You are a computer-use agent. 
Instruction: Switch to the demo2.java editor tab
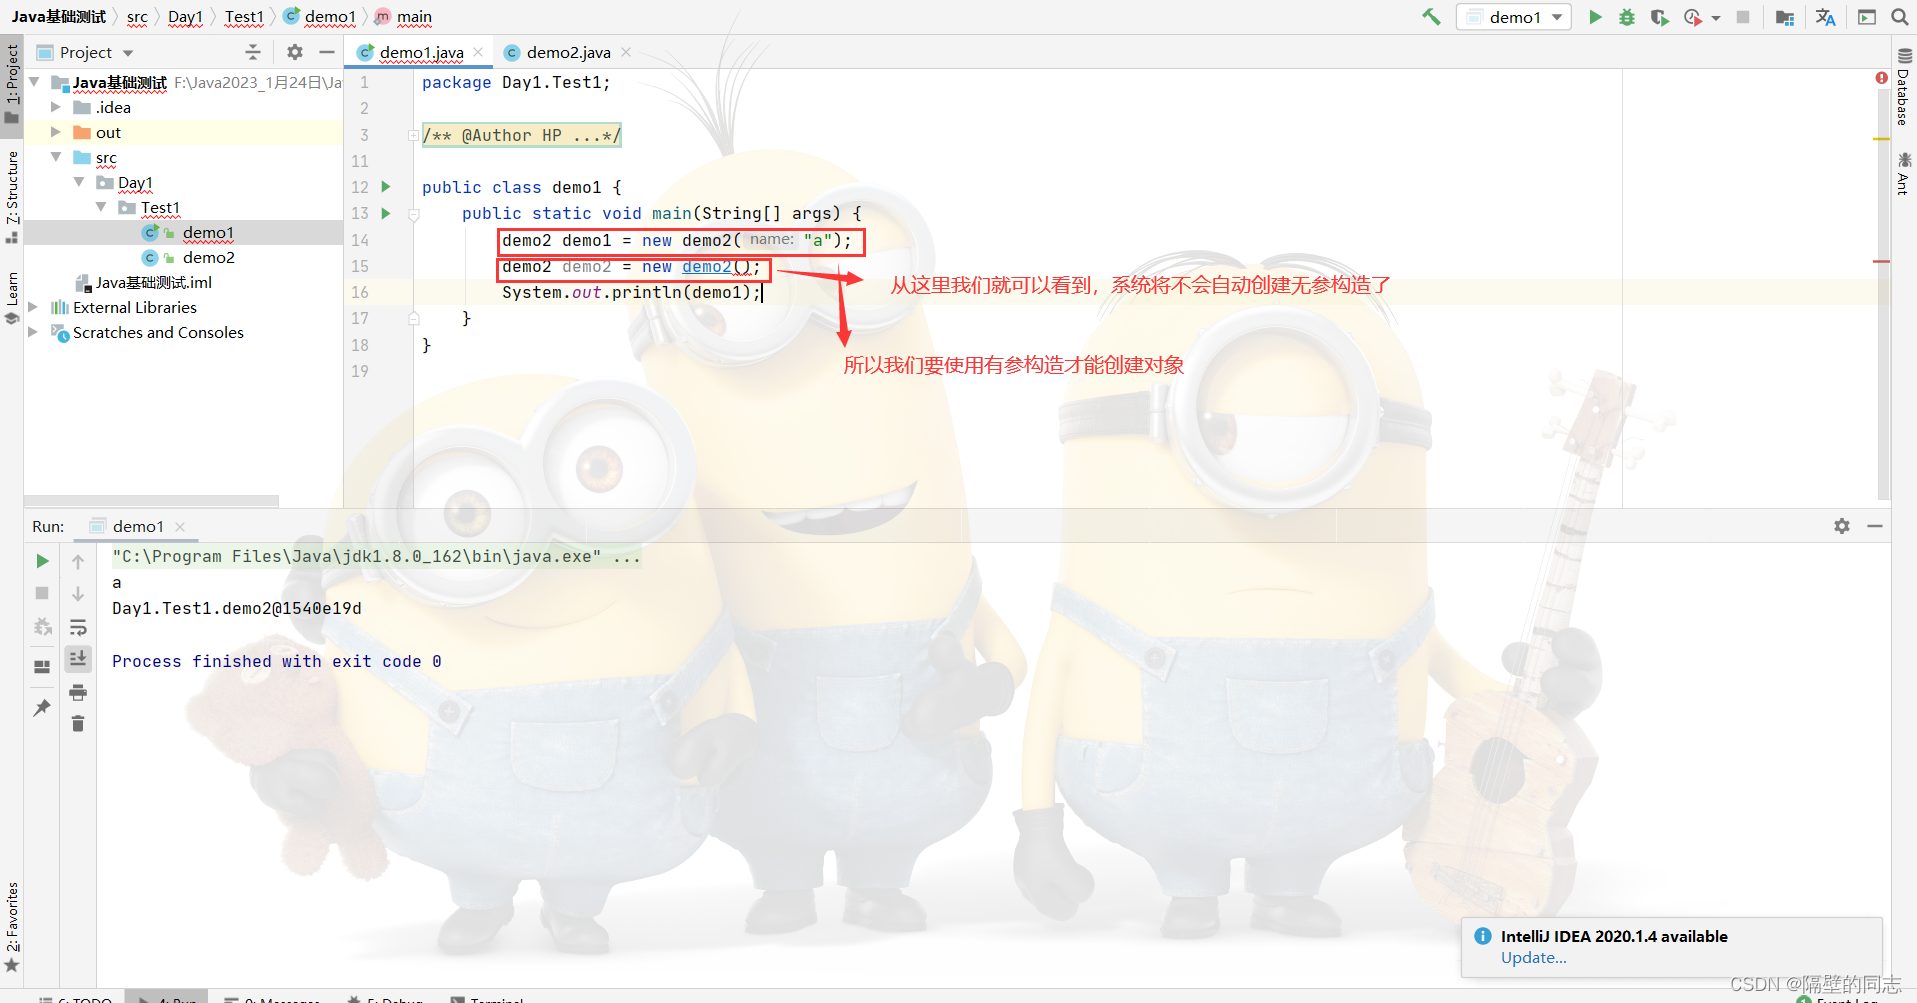point(568,52)
